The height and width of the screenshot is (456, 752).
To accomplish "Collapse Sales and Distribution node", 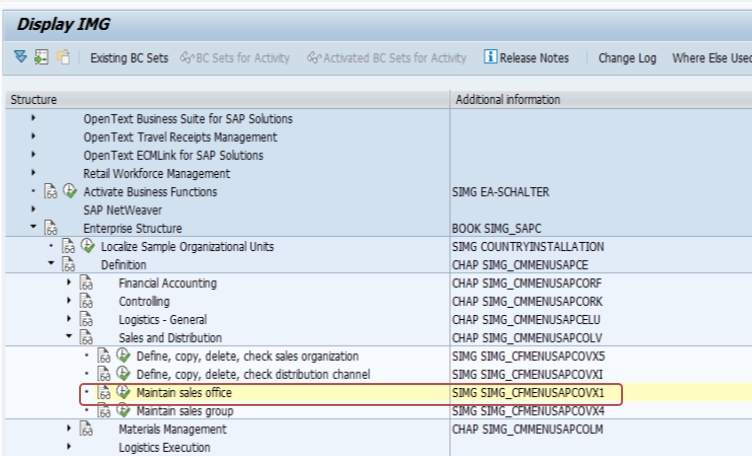I will point(69,336).
